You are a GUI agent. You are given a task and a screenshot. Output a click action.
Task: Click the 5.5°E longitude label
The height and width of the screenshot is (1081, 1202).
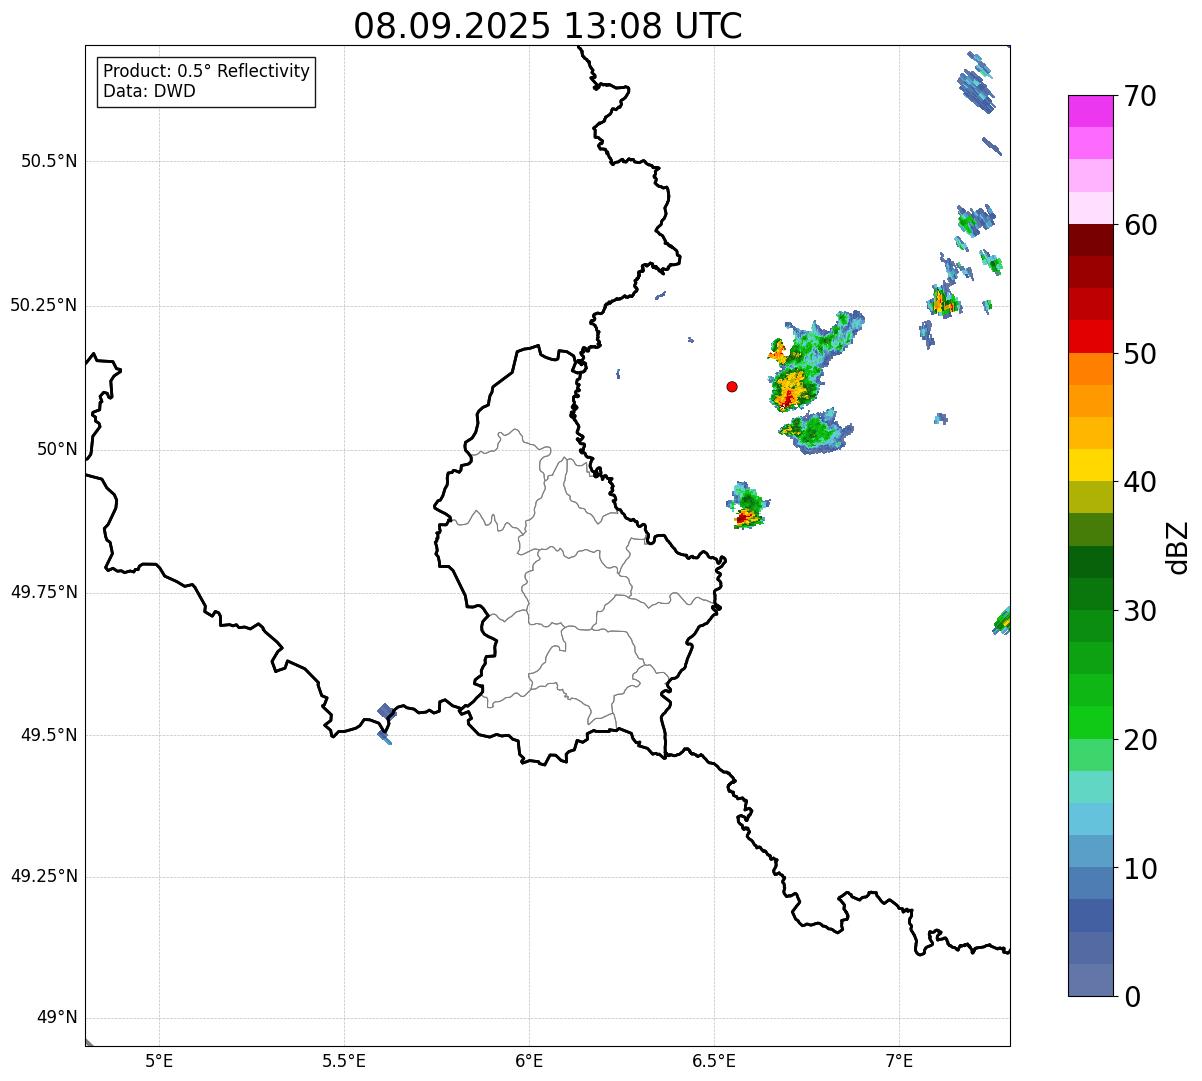click(344, 1060)
